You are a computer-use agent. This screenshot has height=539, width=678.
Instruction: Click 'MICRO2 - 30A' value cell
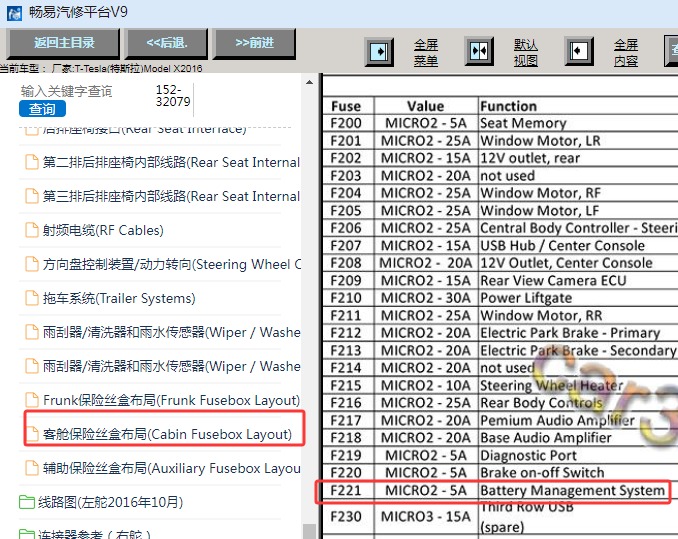pos(425,298)
